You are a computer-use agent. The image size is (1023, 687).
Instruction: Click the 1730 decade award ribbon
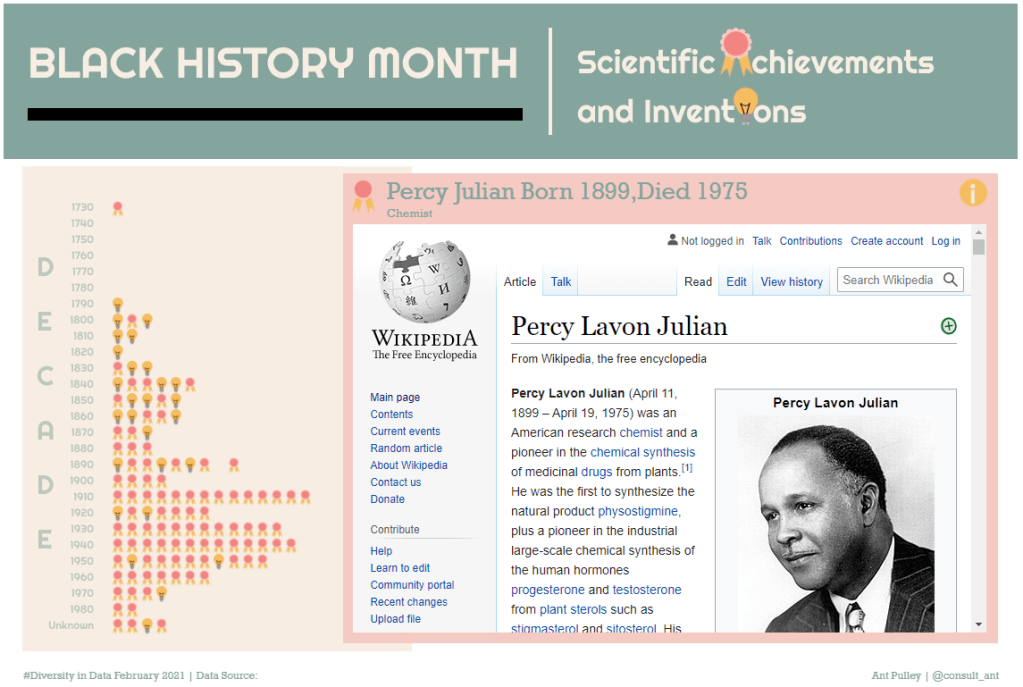(117, 208)
